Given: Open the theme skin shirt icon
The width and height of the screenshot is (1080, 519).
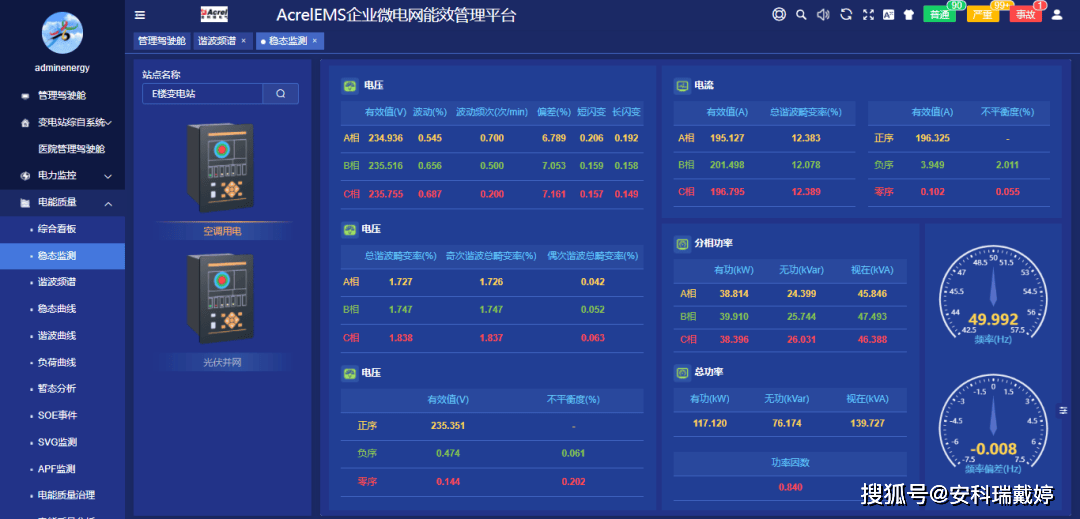Looking at the screenshot, I should tap(908, 14).
